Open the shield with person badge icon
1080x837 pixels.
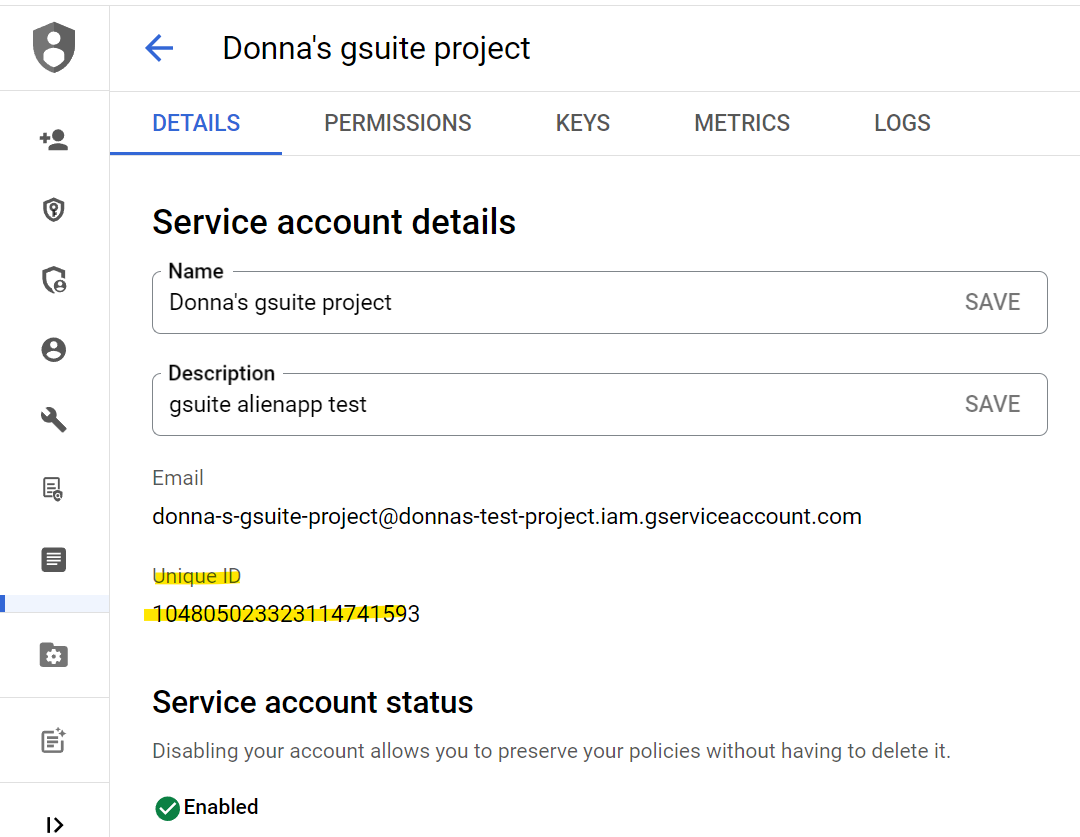[54, 280]
